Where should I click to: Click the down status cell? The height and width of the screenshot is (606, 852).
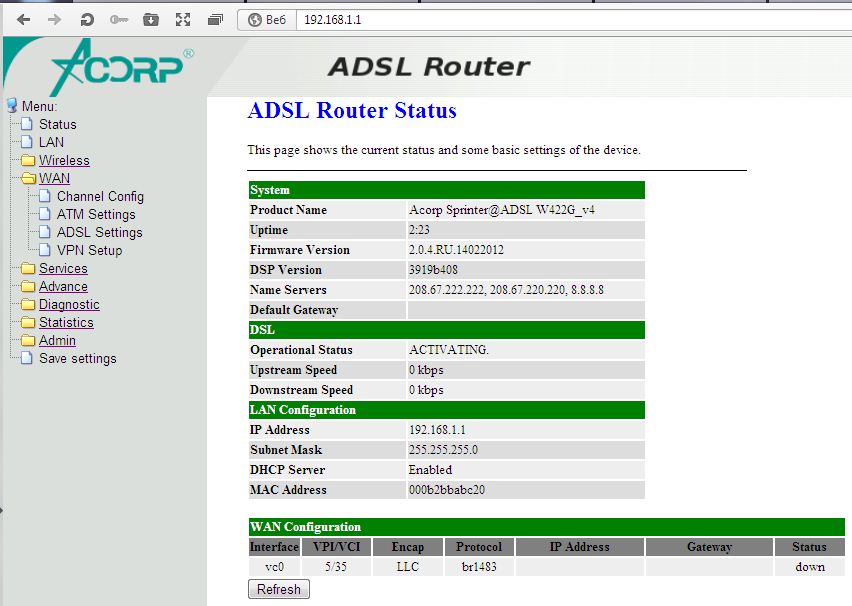point(810,567)
